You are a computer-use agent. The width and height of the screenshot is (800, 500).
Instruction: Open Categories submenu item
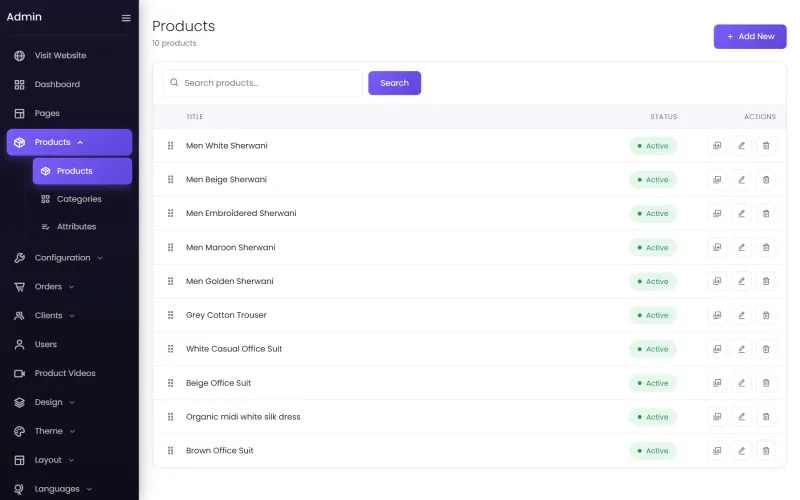coord(82,199)
